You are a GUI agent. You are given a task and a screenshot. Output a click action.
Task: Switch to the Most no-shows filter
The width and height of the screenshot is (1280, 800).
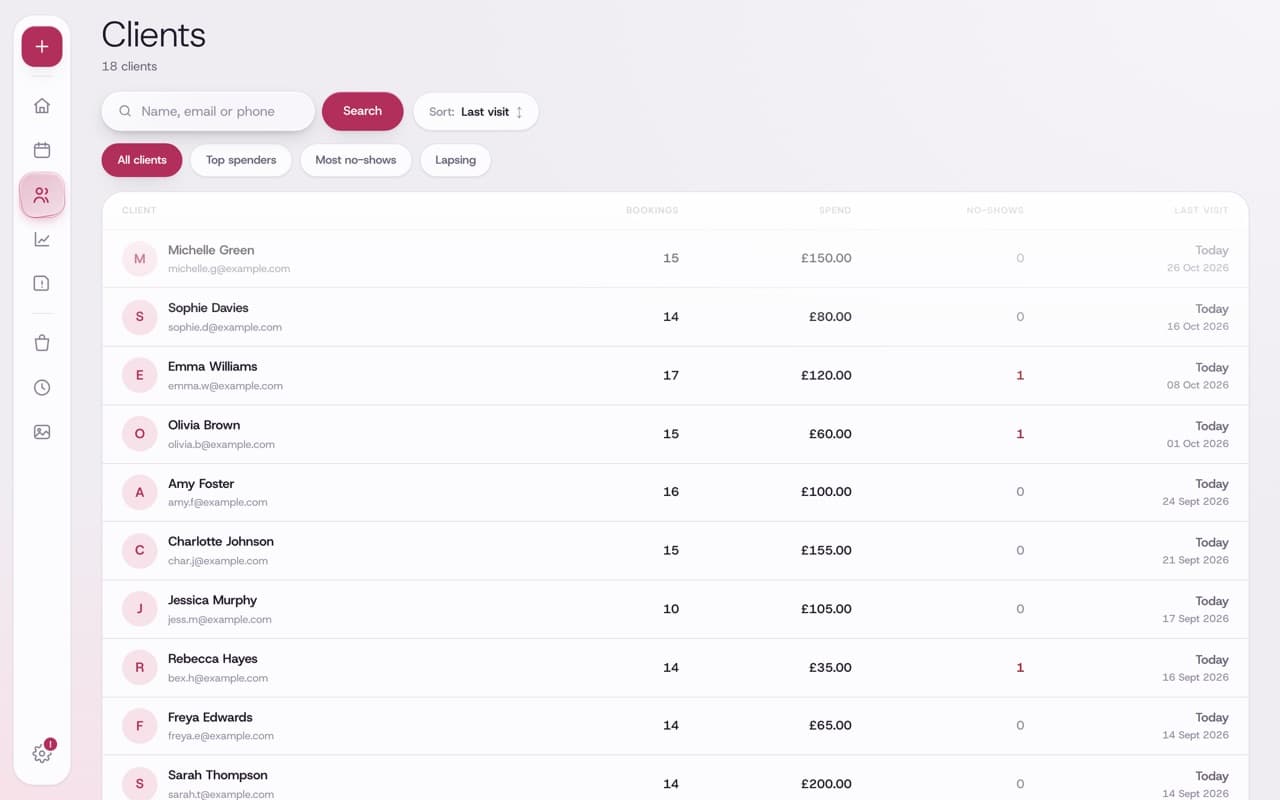point(356,160)
